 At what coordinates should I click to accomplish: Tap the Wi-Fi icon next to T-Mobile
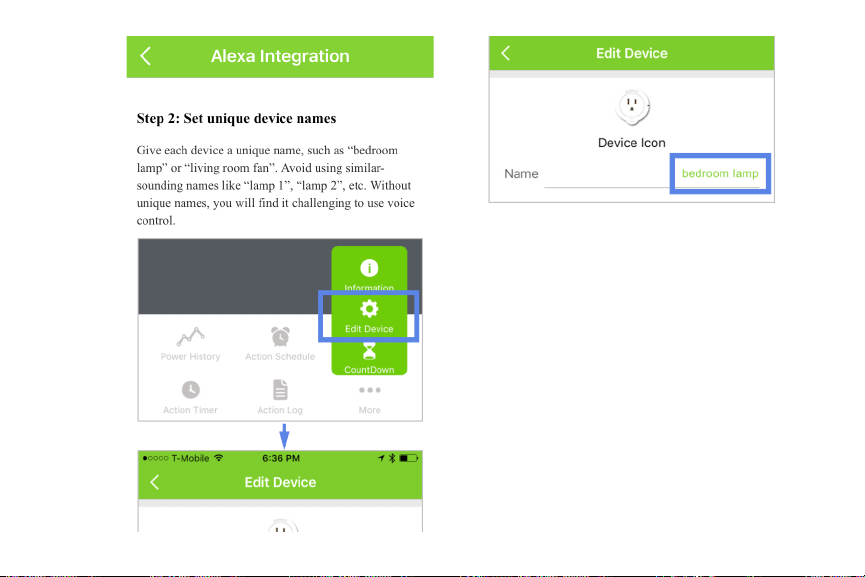coord(219,458)
